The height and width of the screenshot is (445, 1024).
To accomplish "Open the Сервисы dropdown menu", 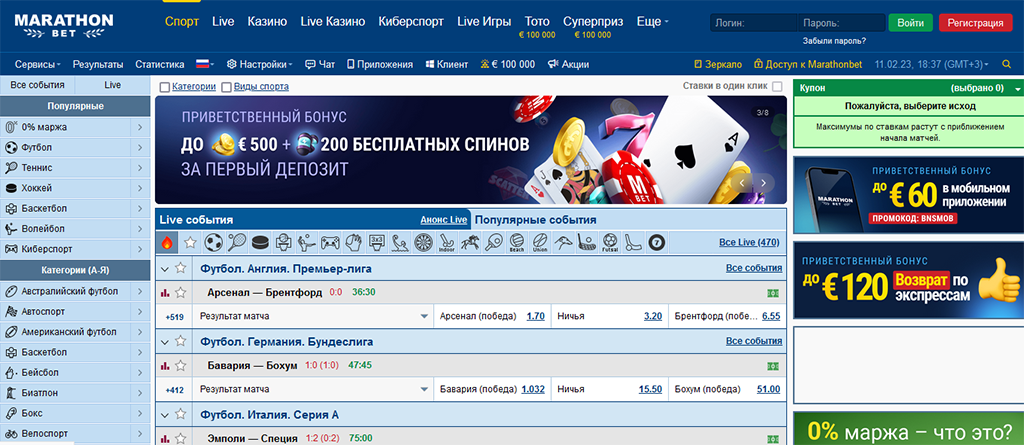I will (38, 64).
